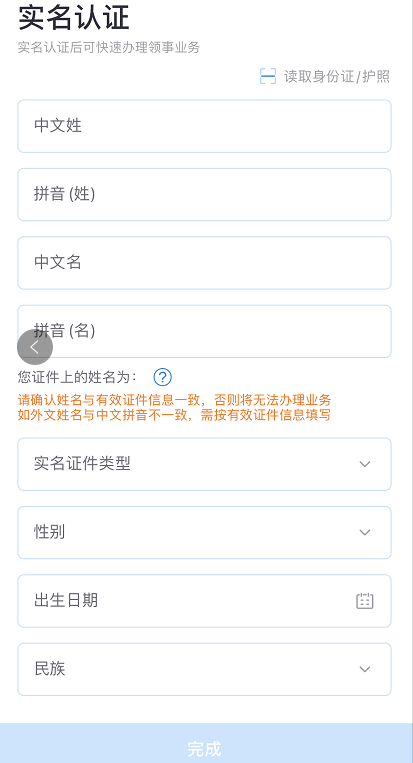Expand the 性别 selector
The height and width of the screenshot is (763, 413).
click(204, 532)
